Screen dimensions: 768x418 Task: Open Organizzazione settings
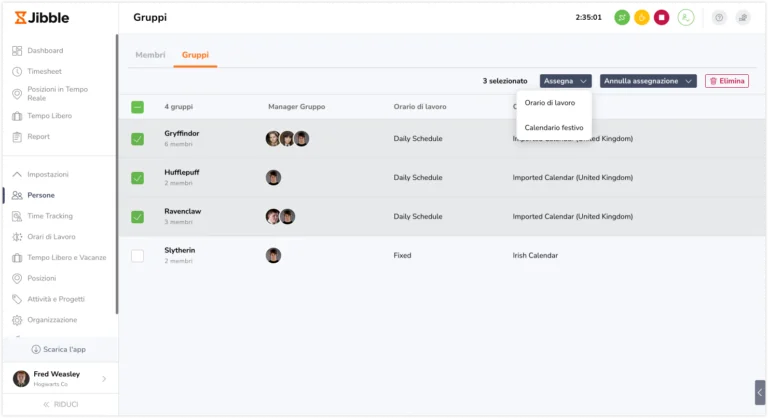tap(52, 320)
